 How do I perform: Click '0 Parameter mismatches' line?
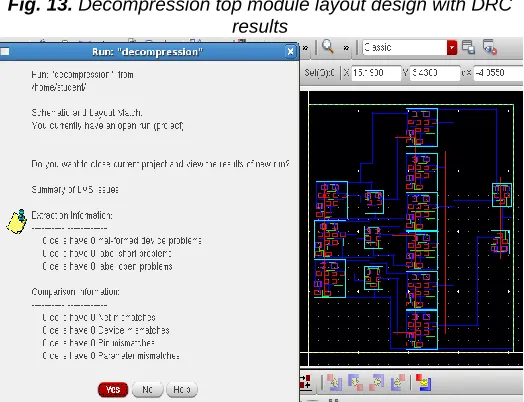(111, 356)
